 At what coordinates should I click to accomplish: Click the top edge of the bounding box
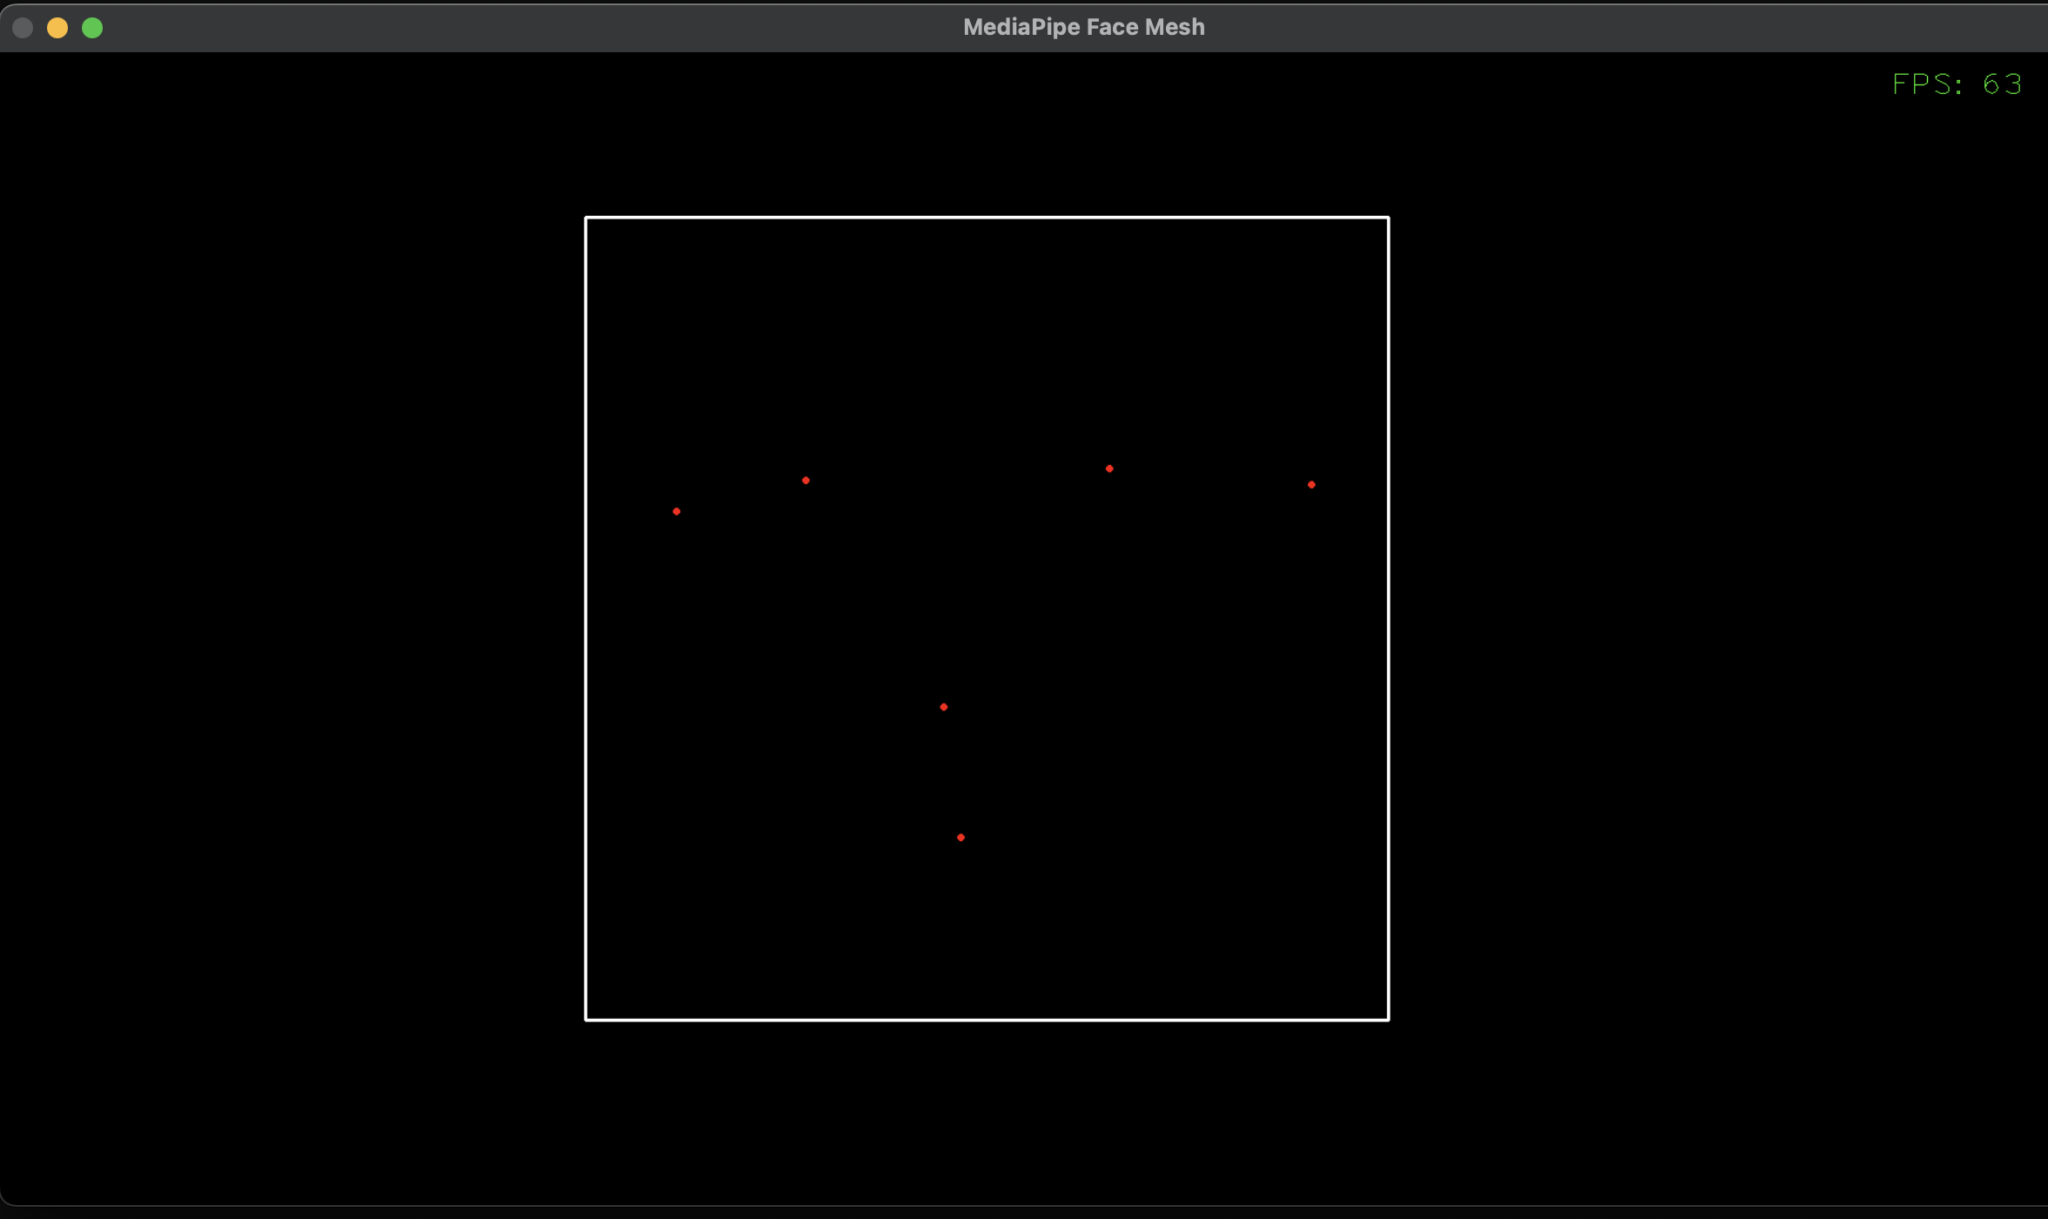987,217
